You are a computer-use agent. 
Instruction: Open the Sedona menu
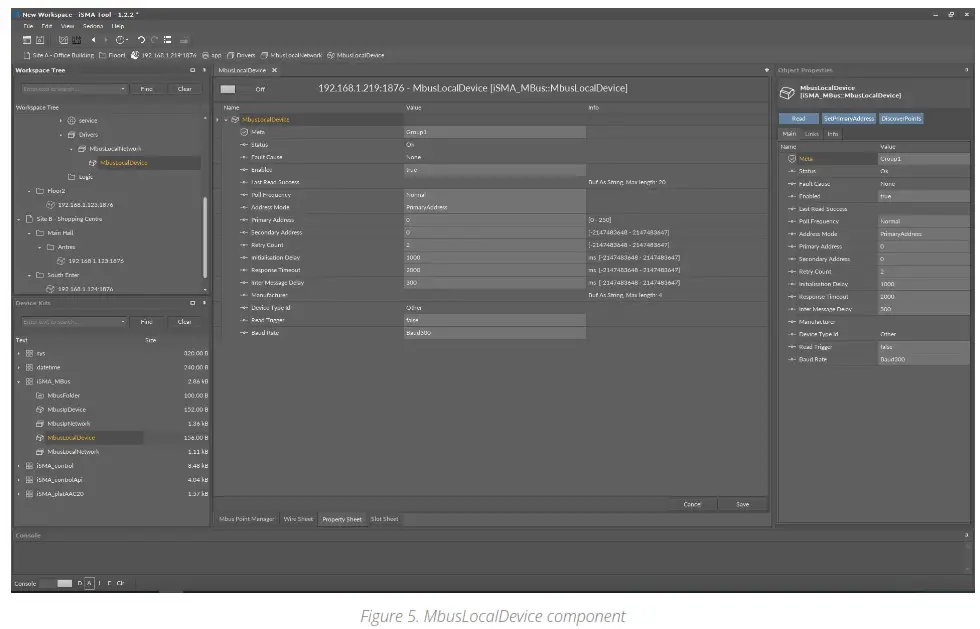[92, 26]
